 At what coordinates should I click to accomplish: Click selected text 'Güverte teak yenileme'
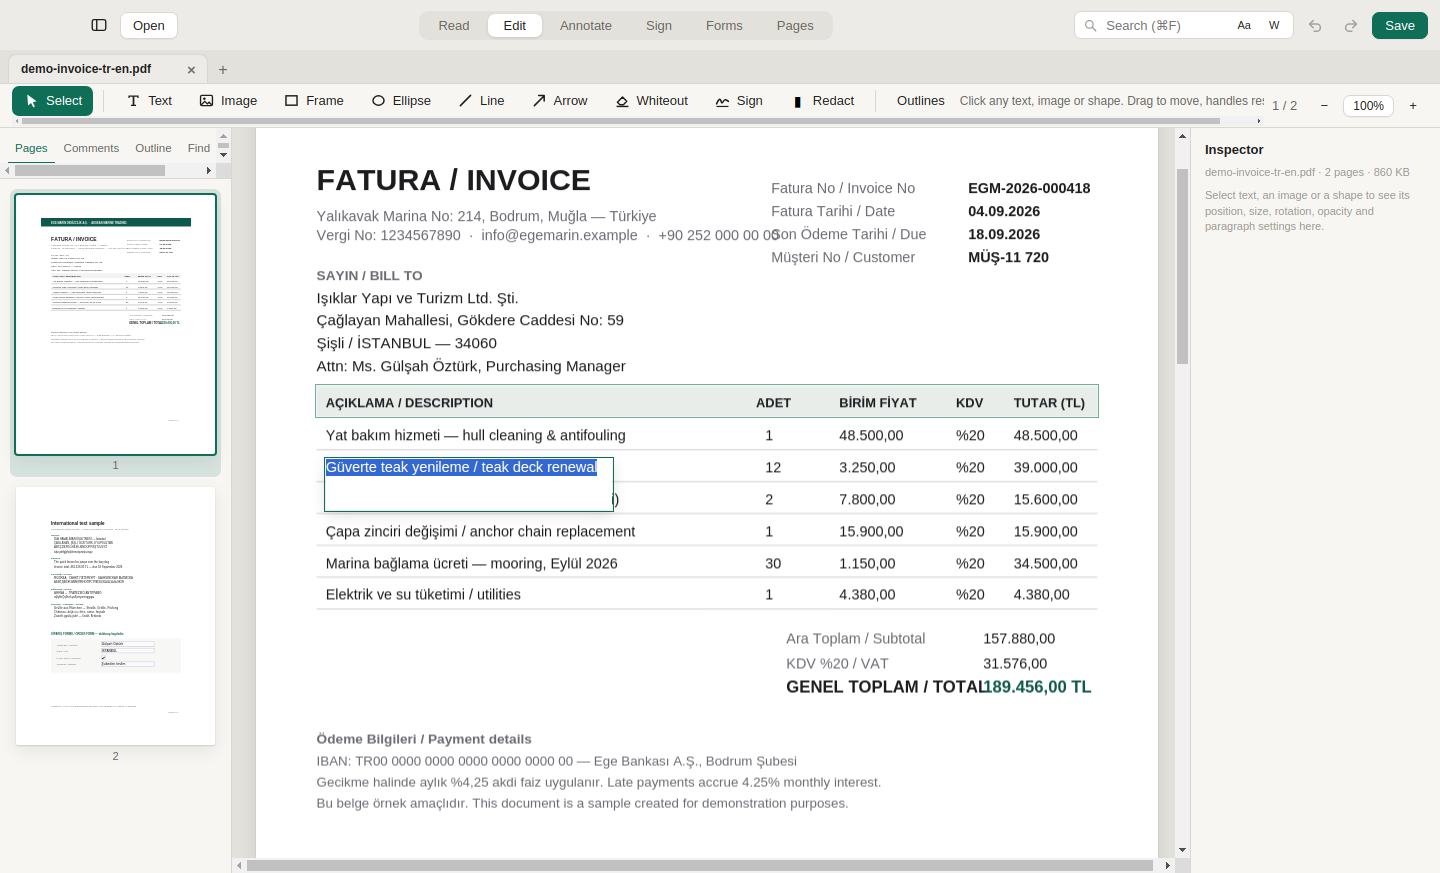coord(461,467)
